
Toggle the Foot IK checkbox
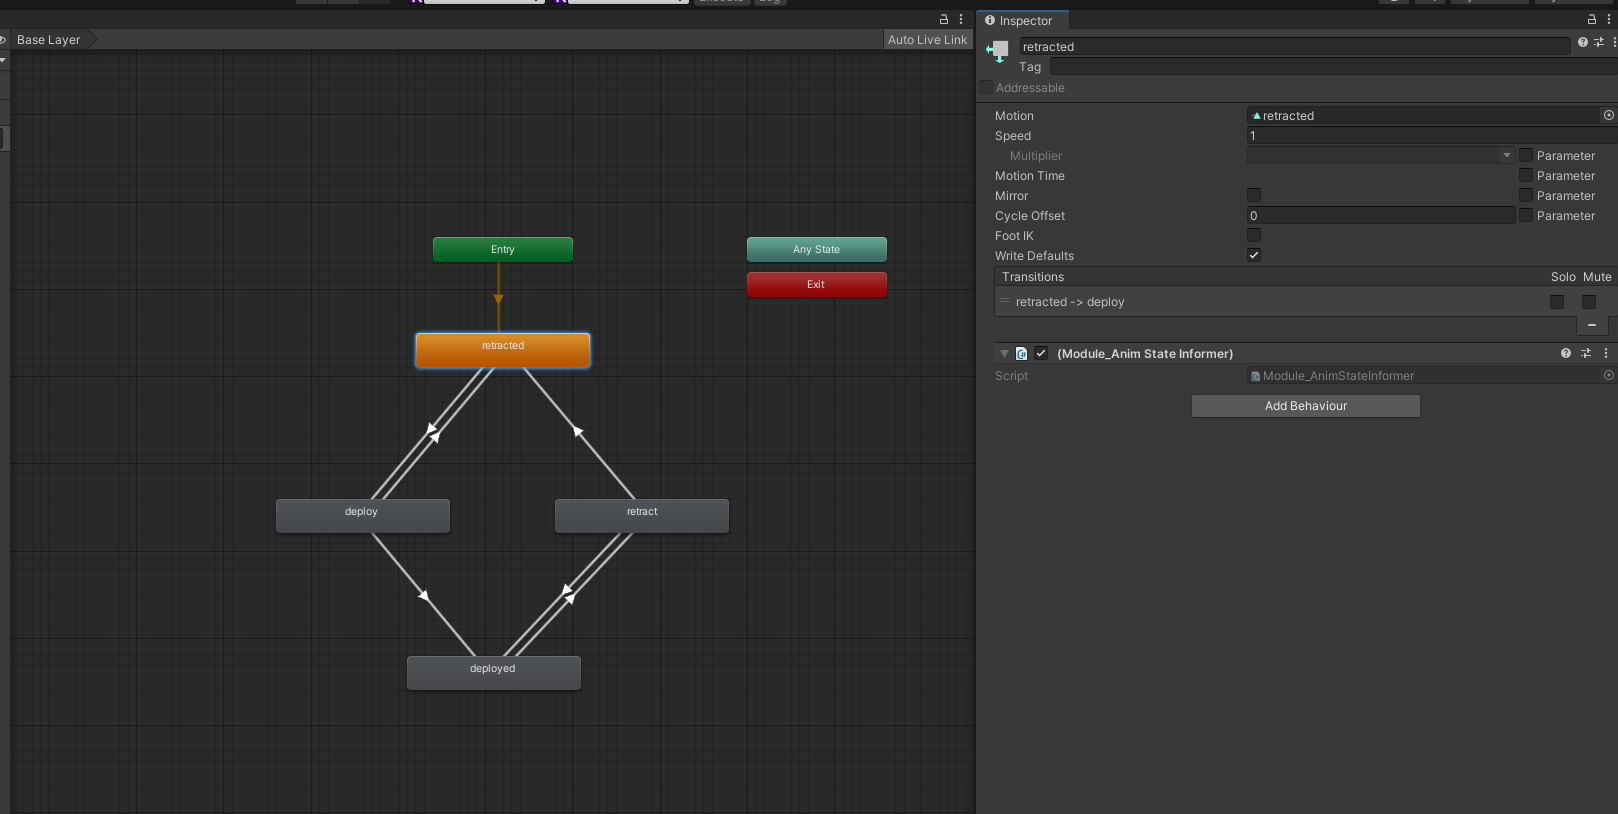click(x=1254, y=236)
